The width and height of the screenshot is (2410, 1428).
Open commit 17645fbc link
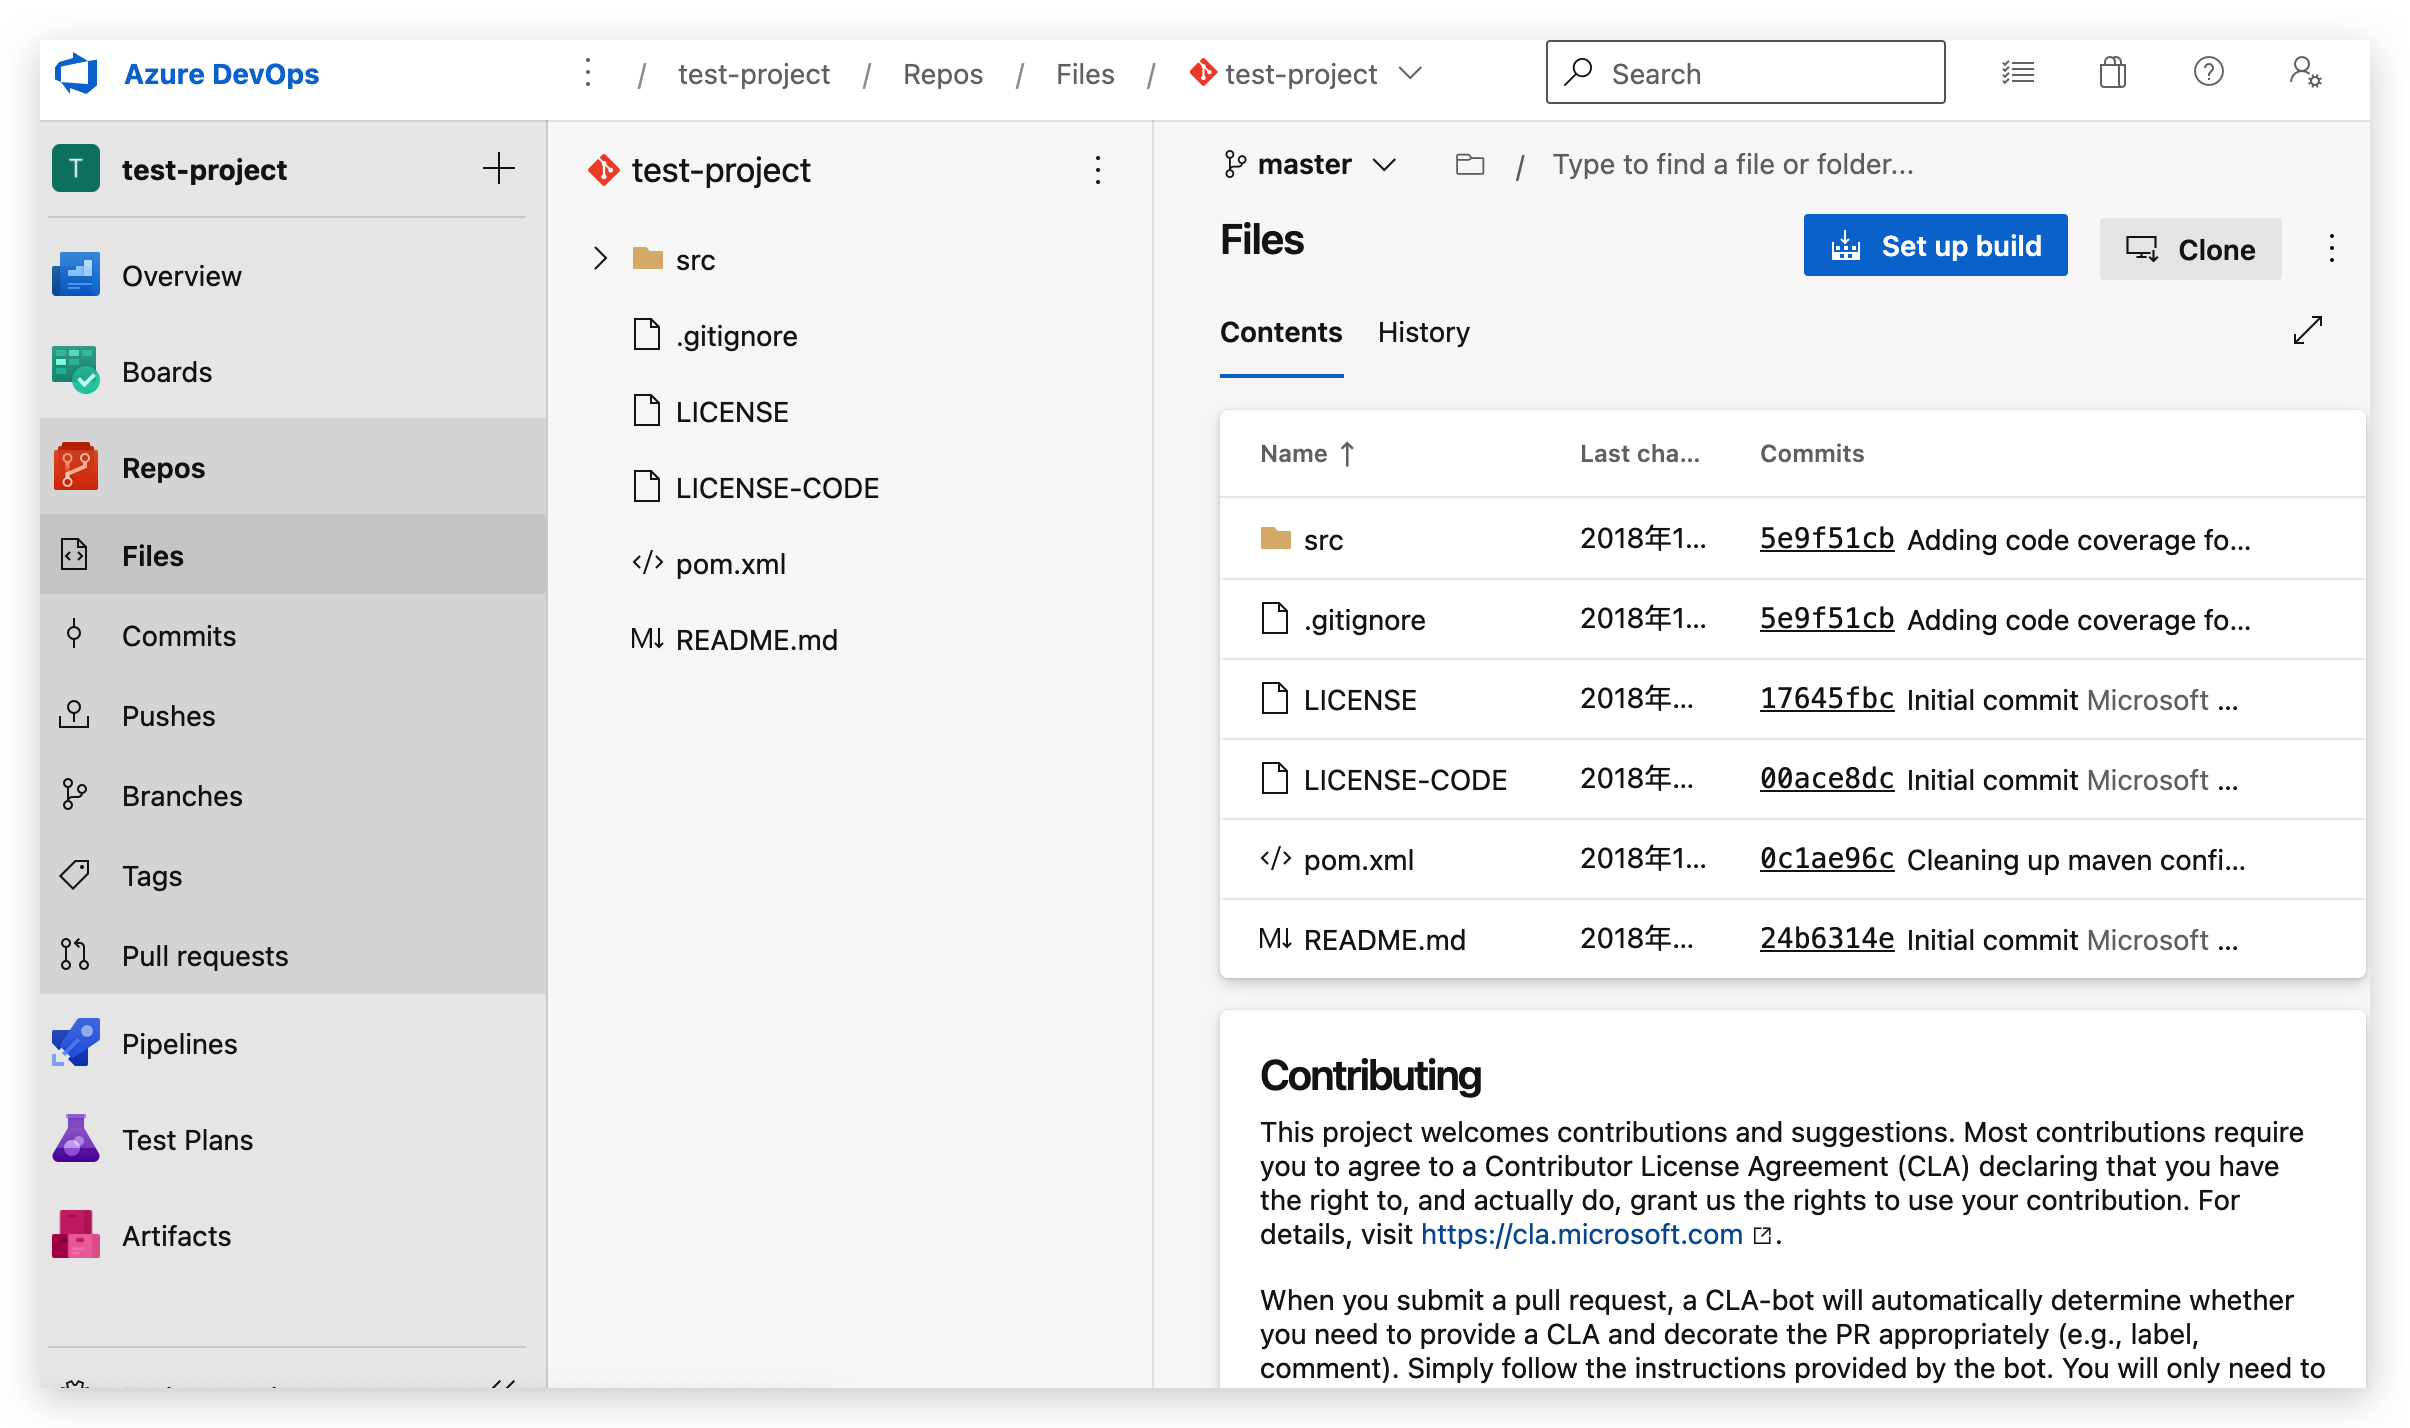1827,698
